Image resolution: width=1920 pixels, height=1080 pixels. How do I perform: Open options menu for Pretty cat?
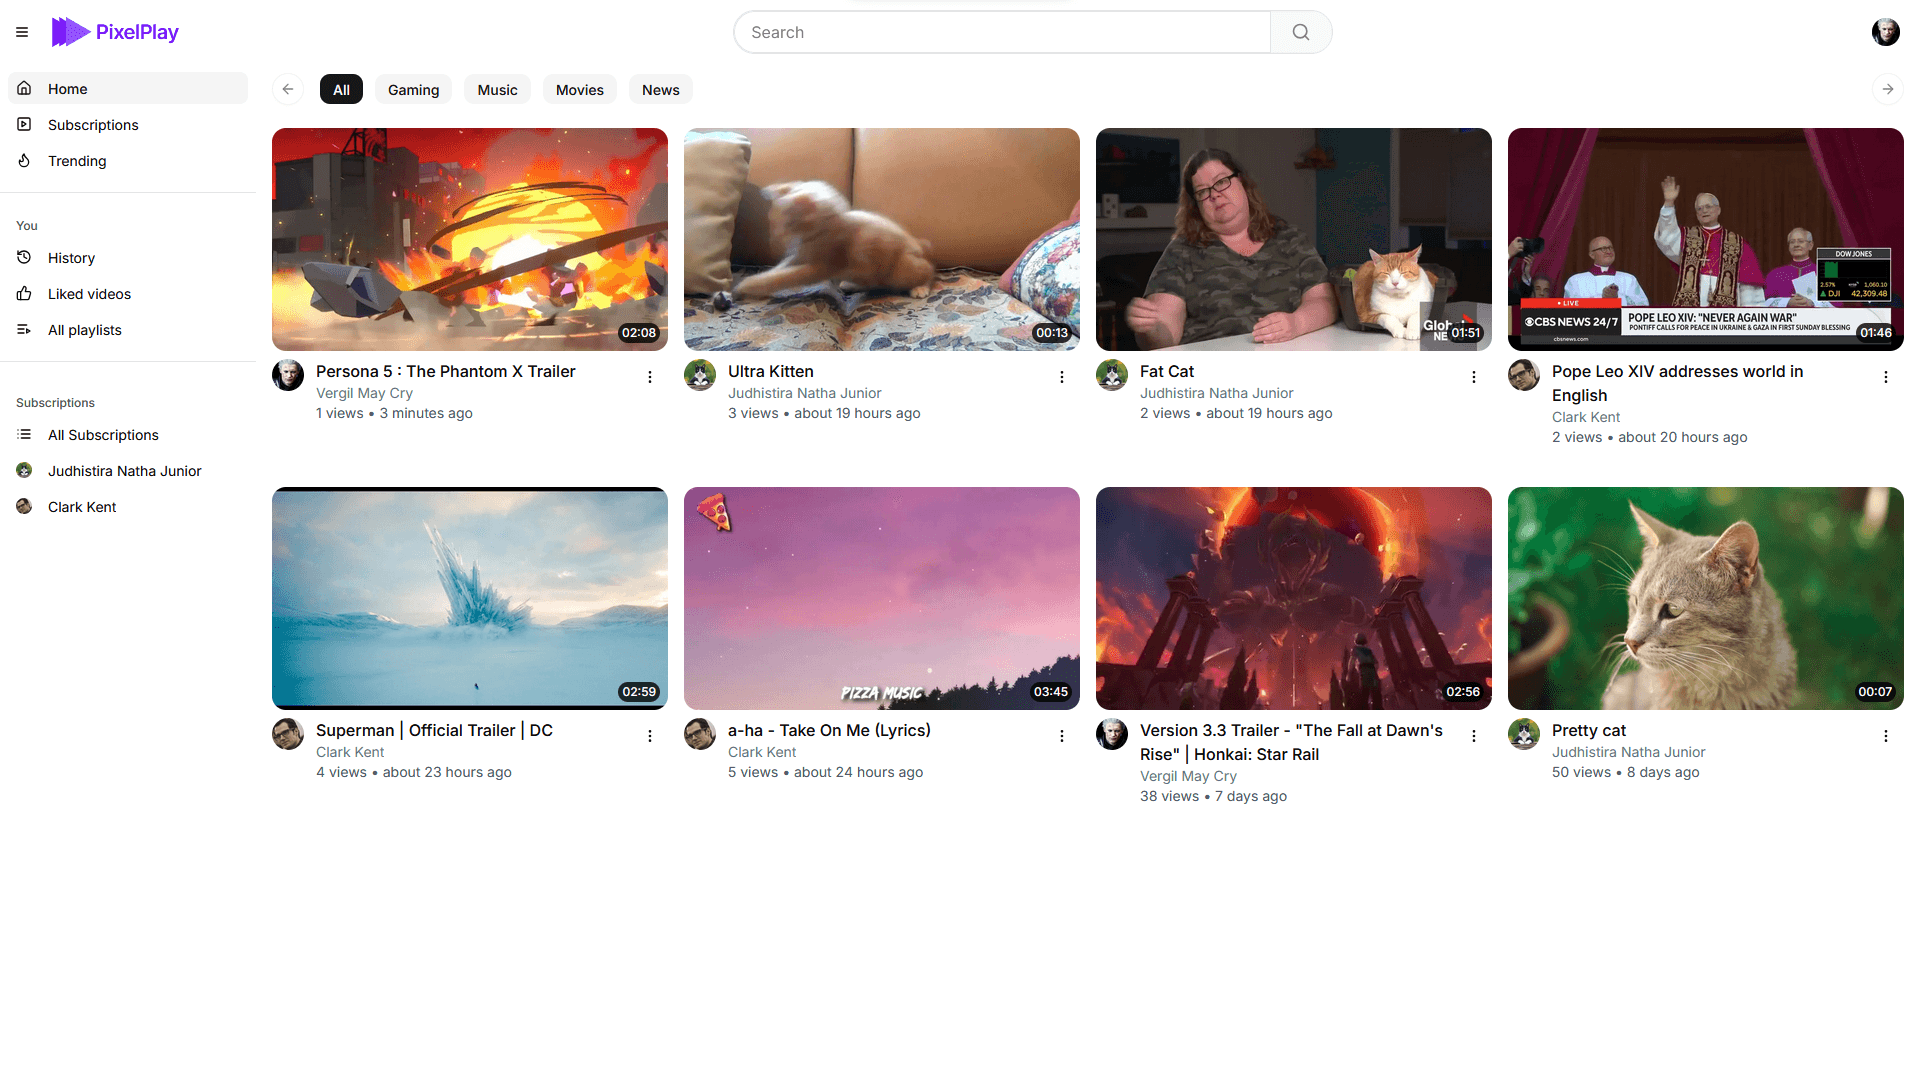click(x=1886, y=736)
